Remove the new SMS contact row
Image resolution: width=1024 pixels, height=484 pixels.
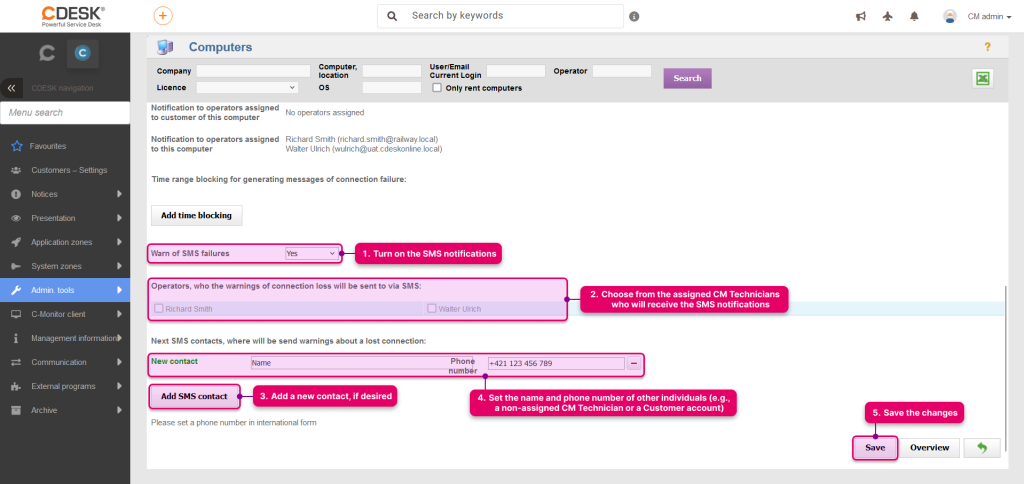tap(633, 364)
